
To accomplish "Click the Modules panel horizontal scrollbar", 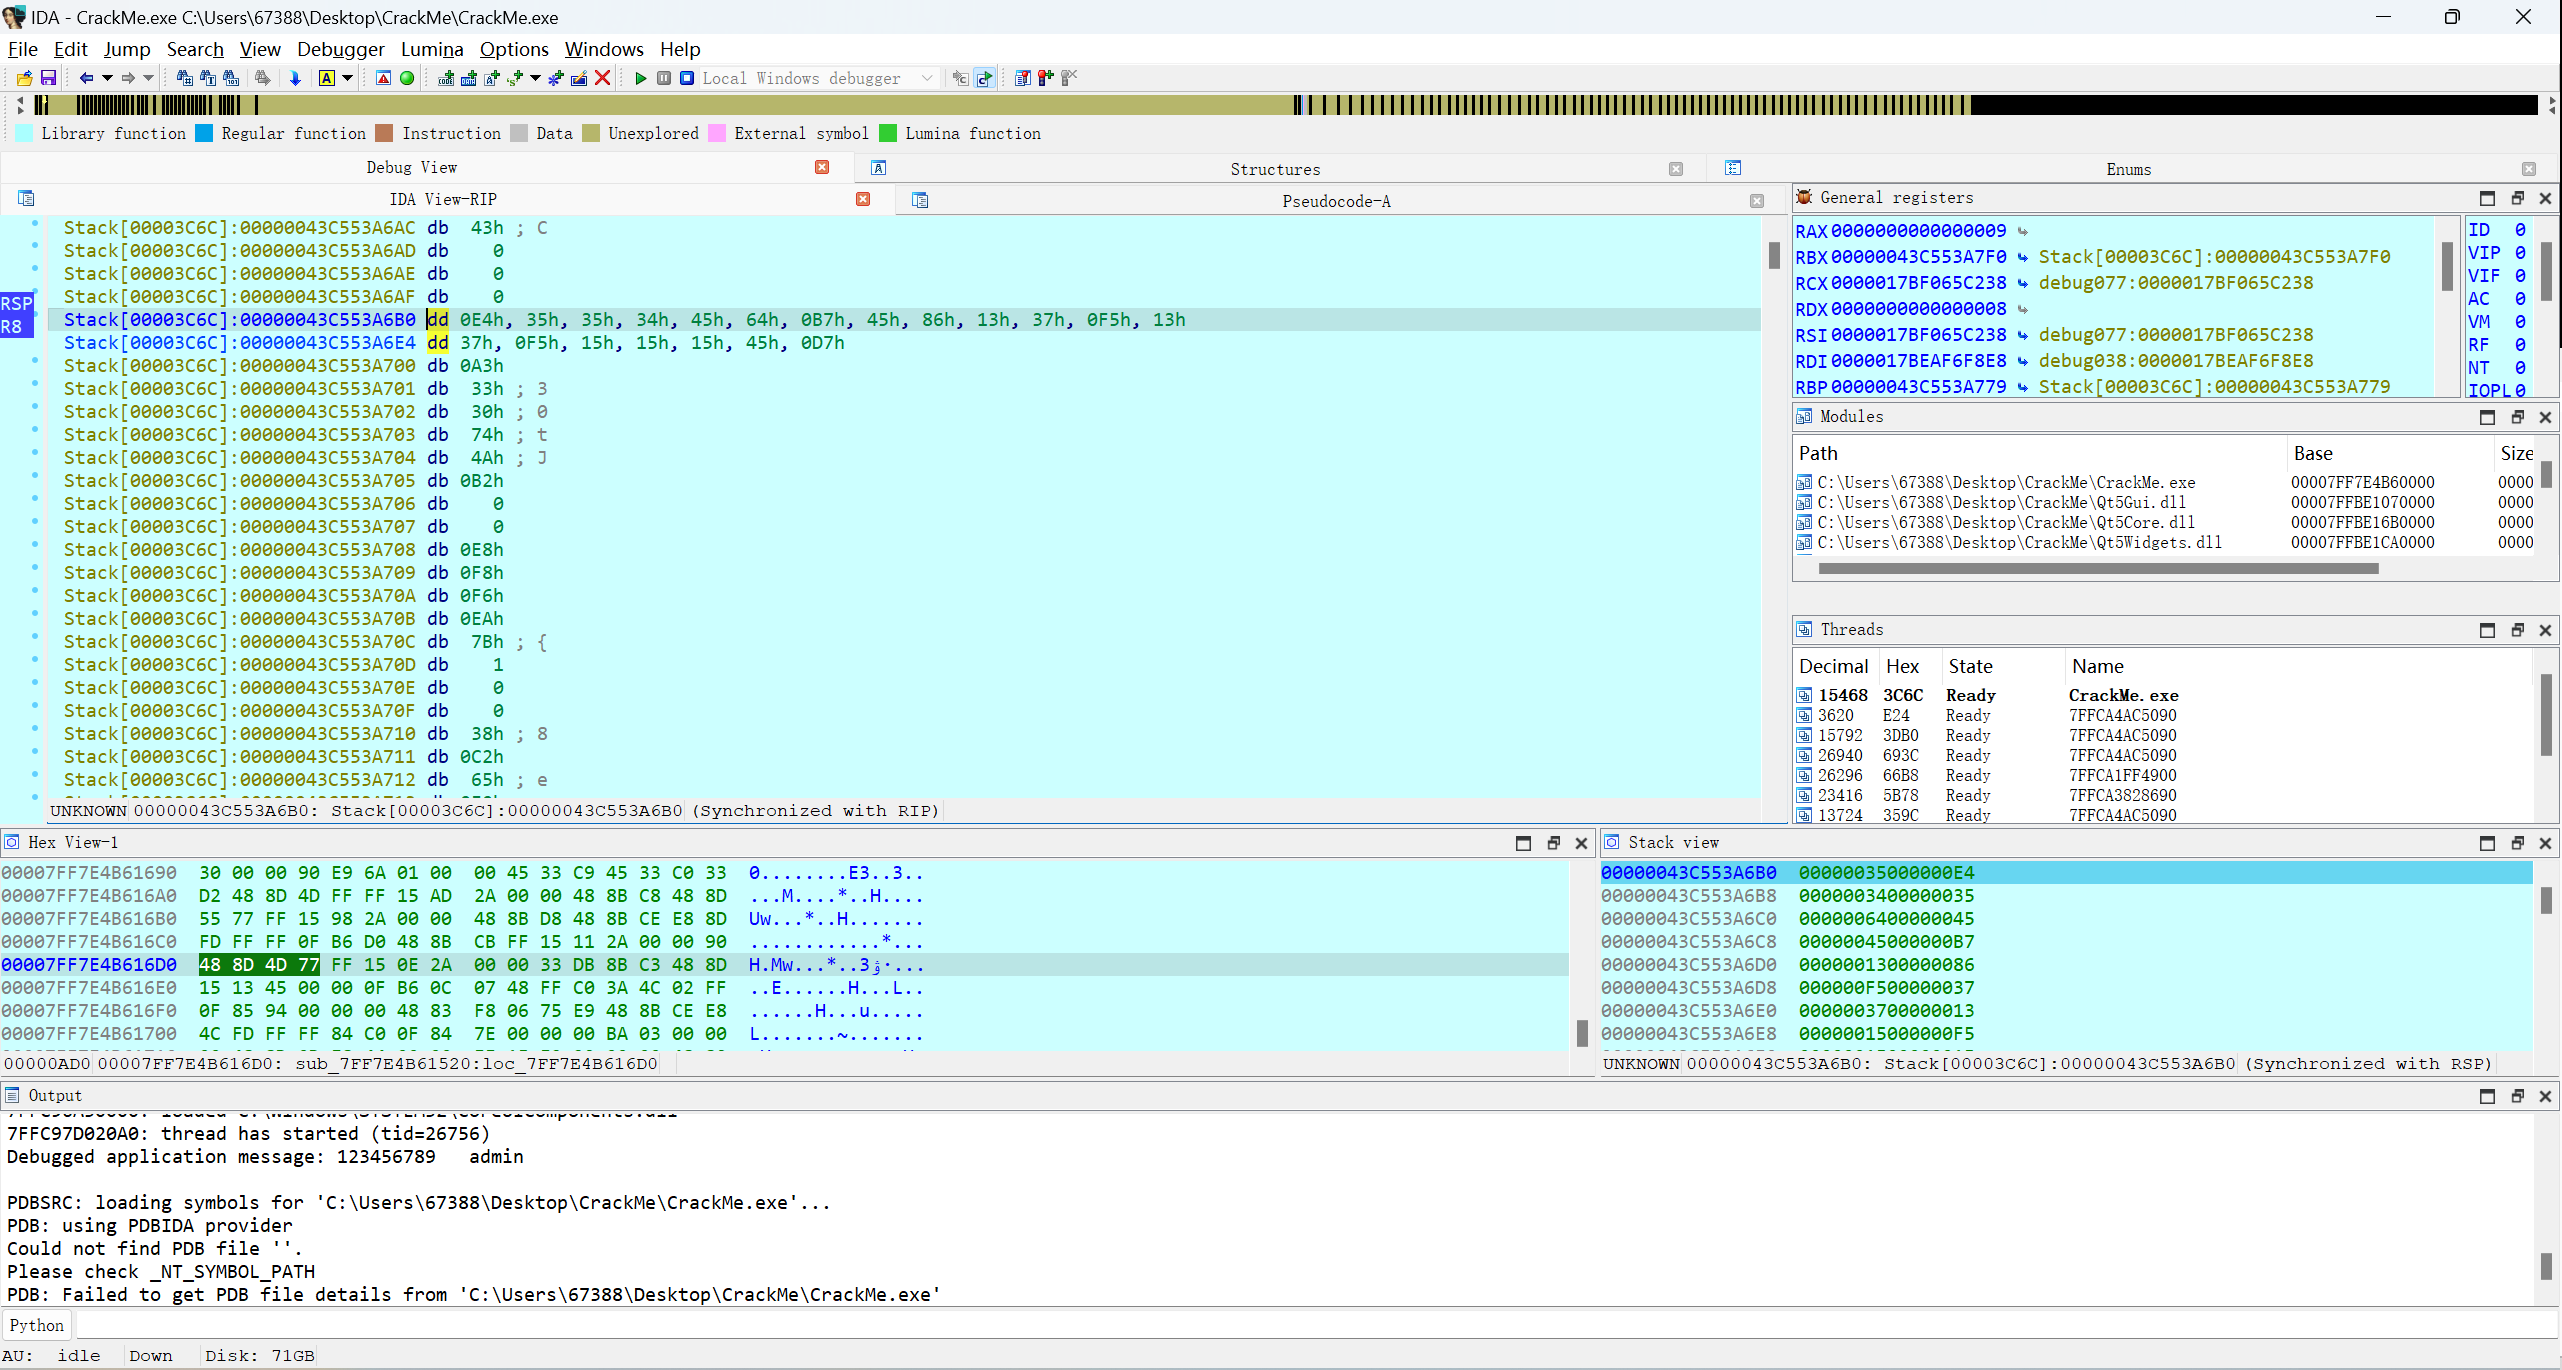I will point(2098,568).
